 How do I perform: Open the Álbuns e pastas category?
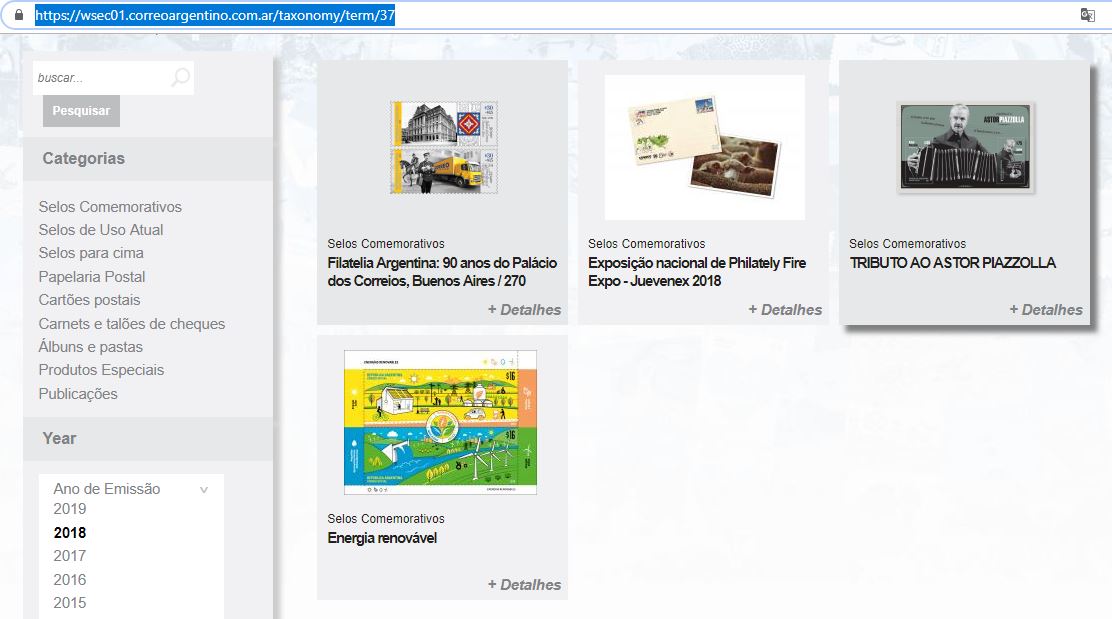(x=91, y=347)
